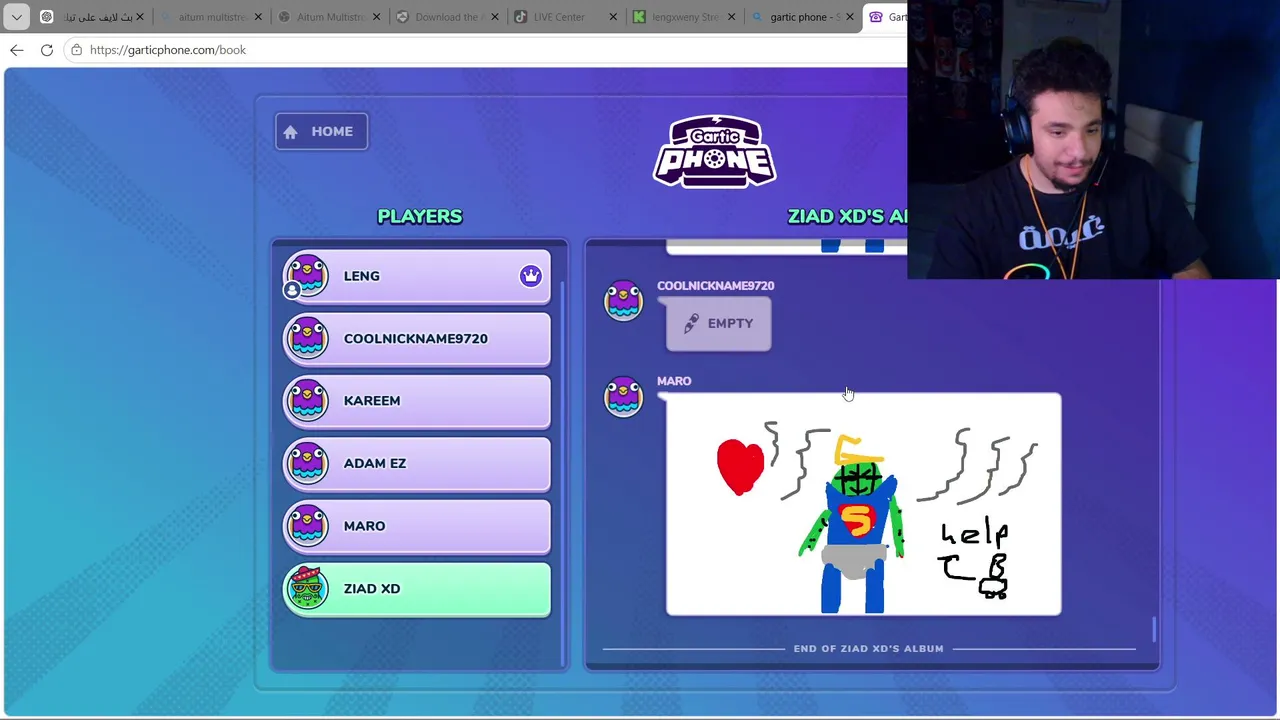The width and height of the screenshot is (1280, 720).
Task: Close the Arabic-titled ChatGPT tab
Action: (140, 17)
